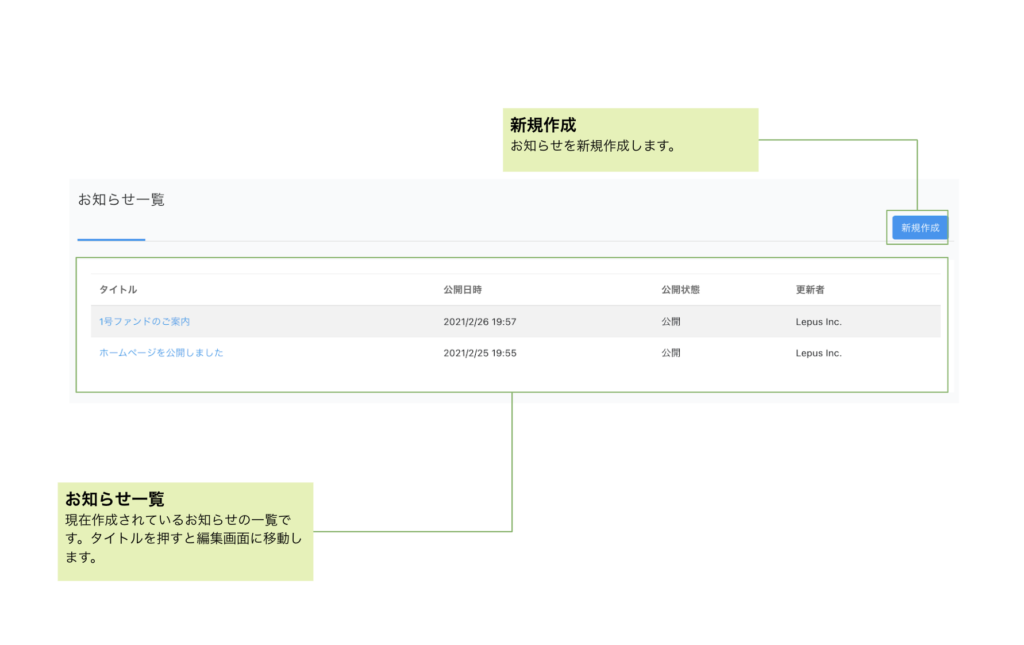Click Lepus Inc. in the ホームページ row
The width and height of the screenshot is (1024, 645).
818,353
